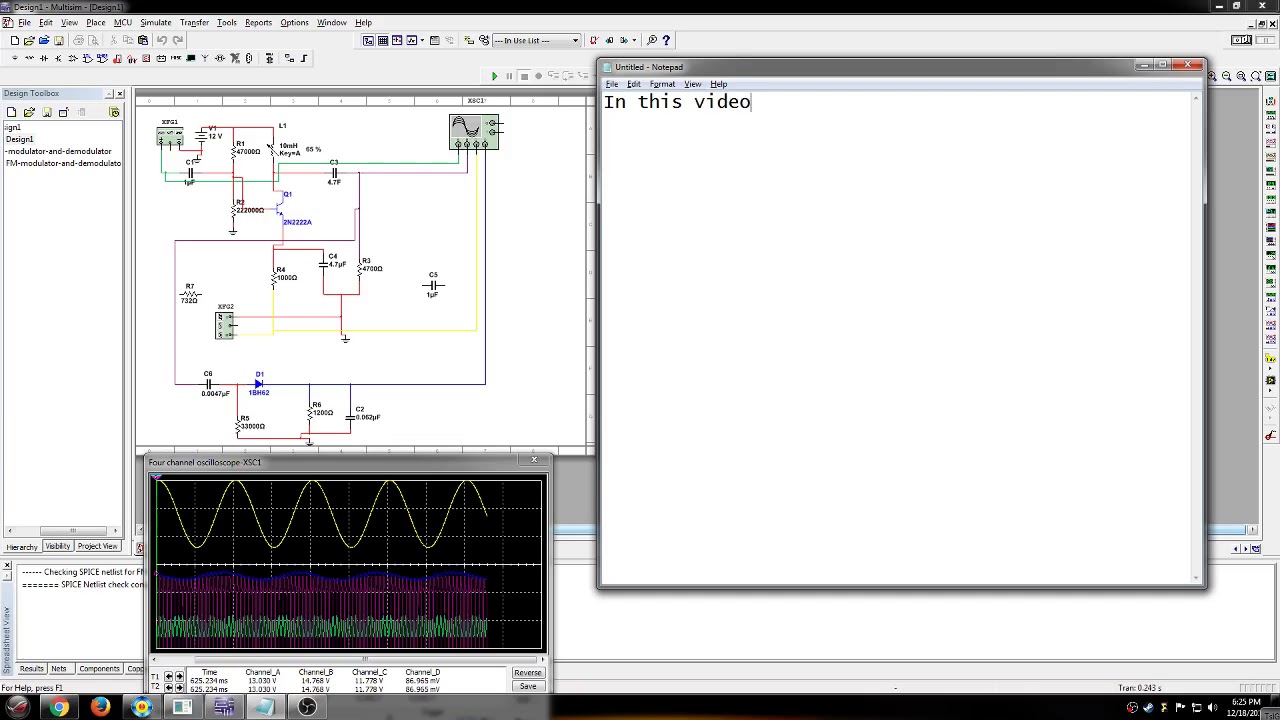Redo the last schematic action
This screenshot has width=1280, height=720.
tap(178, 40)
